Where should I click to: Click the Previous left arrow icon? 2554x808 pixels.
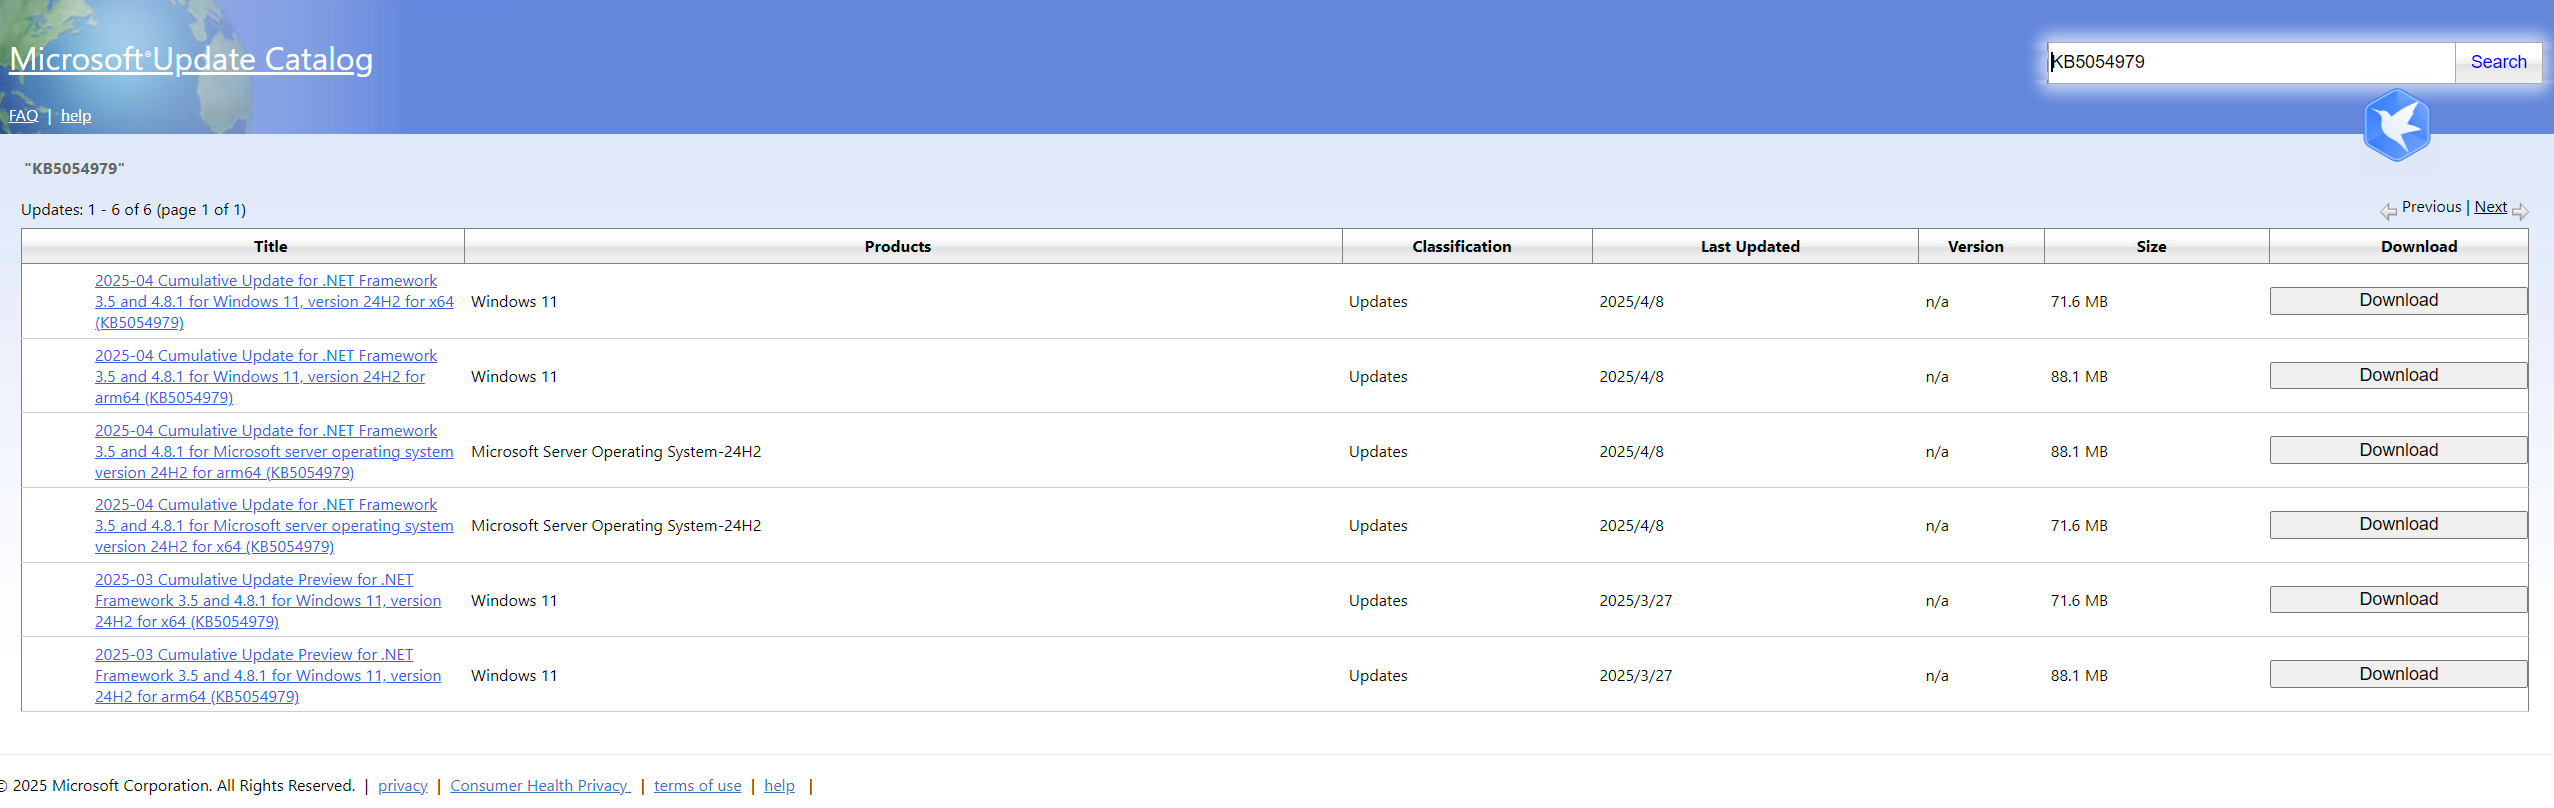click(x=2388, y=211)
